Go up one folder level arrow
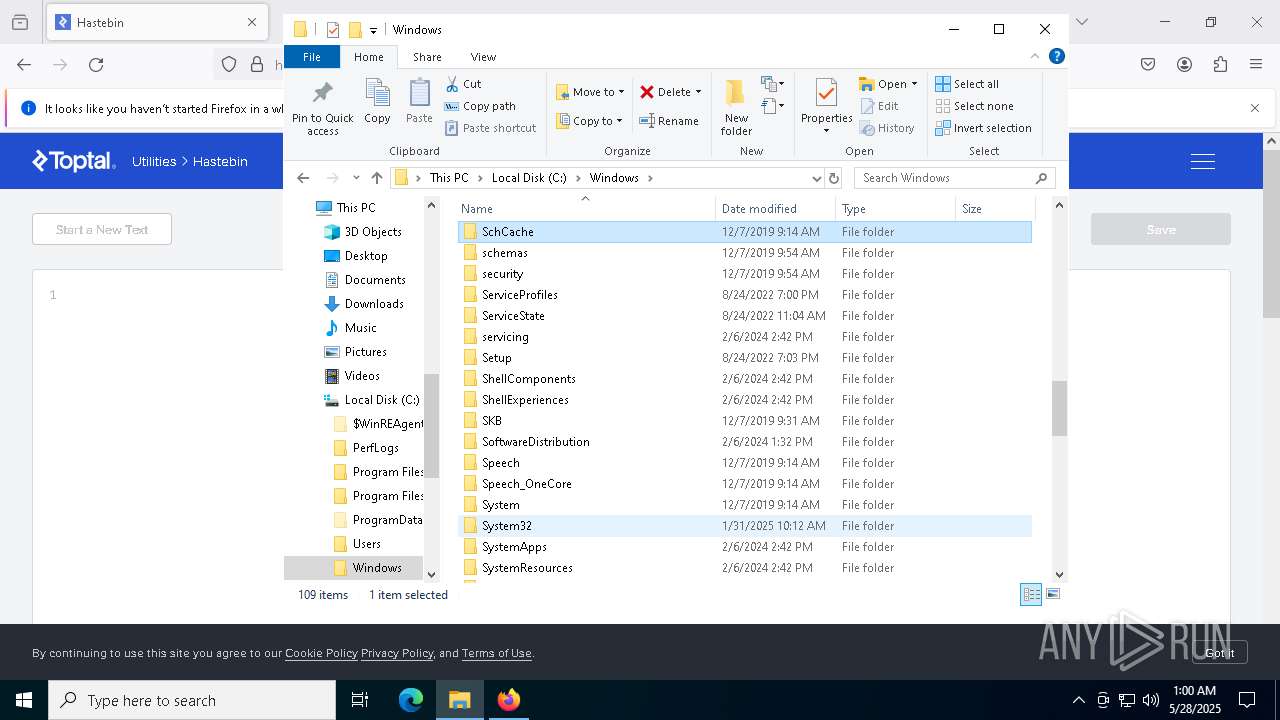This screenshot has width=1280, height=720. [x=377, y=178]
